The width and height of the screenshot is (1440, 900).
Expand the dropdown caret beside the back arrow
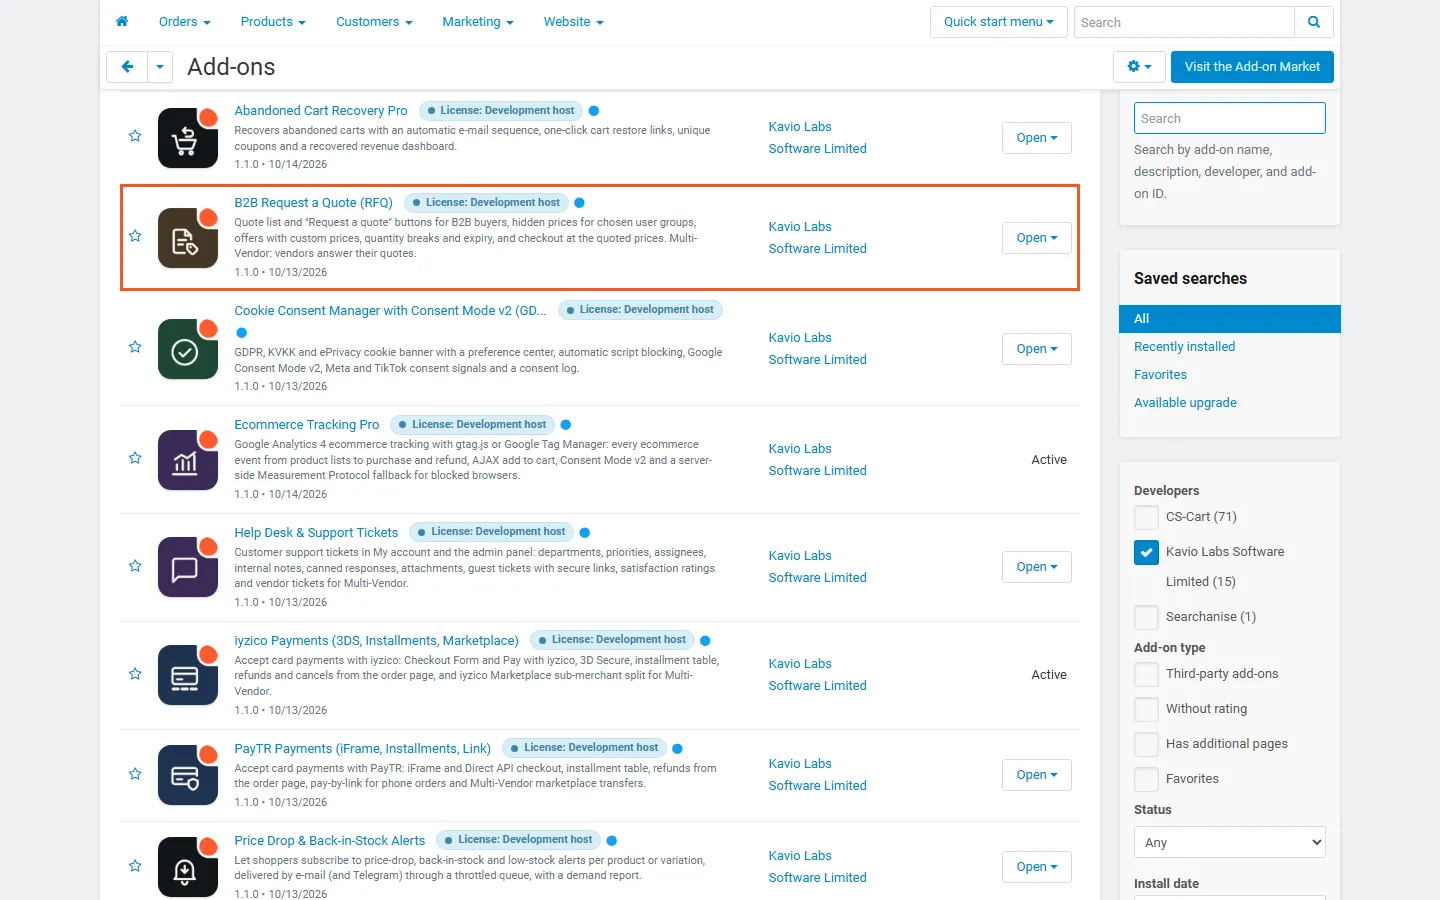coord(160,67)
